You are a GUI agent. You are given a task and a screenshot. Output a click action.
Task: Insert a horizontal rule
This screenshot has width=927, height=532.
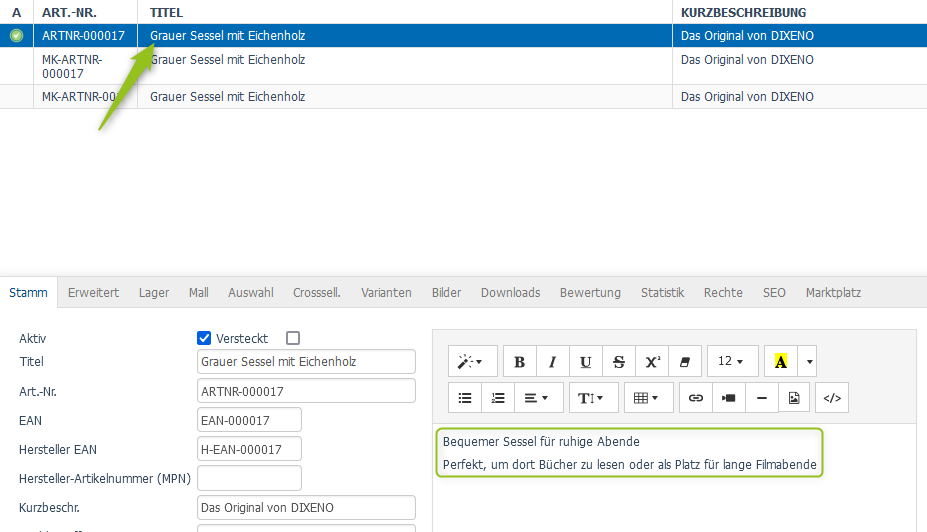coord(761,398)
